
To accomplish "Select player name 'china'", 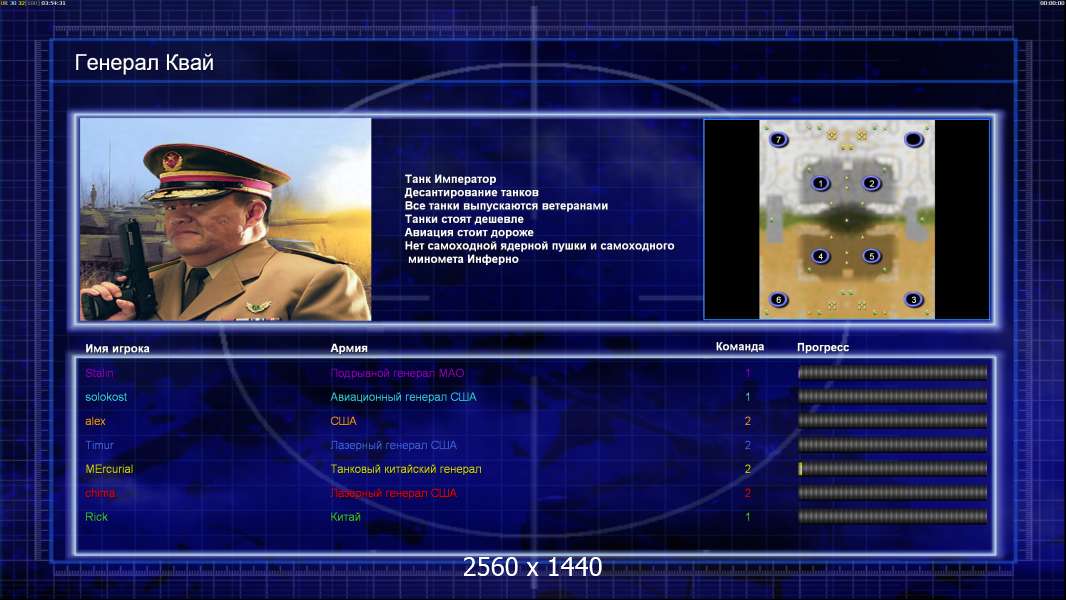I will [x=100, y=493].
